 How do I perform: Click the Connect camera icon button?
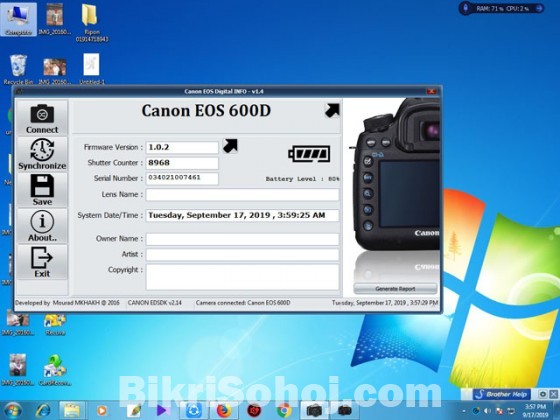[42, 118]
